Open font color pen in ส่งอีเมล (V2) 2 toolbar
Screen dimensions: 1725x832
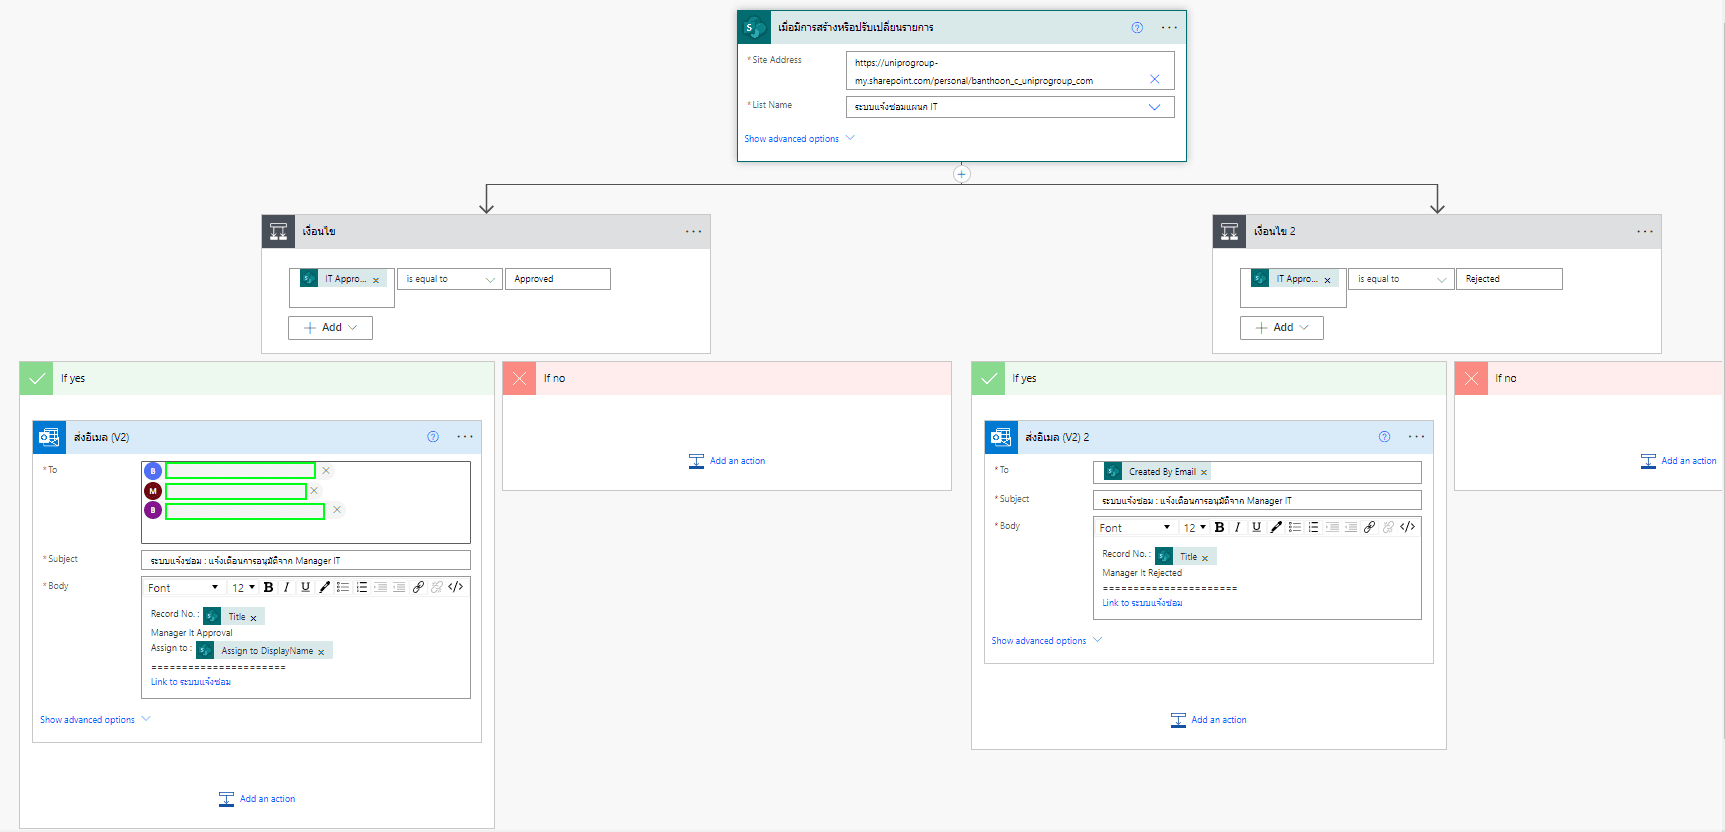click(x=1275, y=527)
